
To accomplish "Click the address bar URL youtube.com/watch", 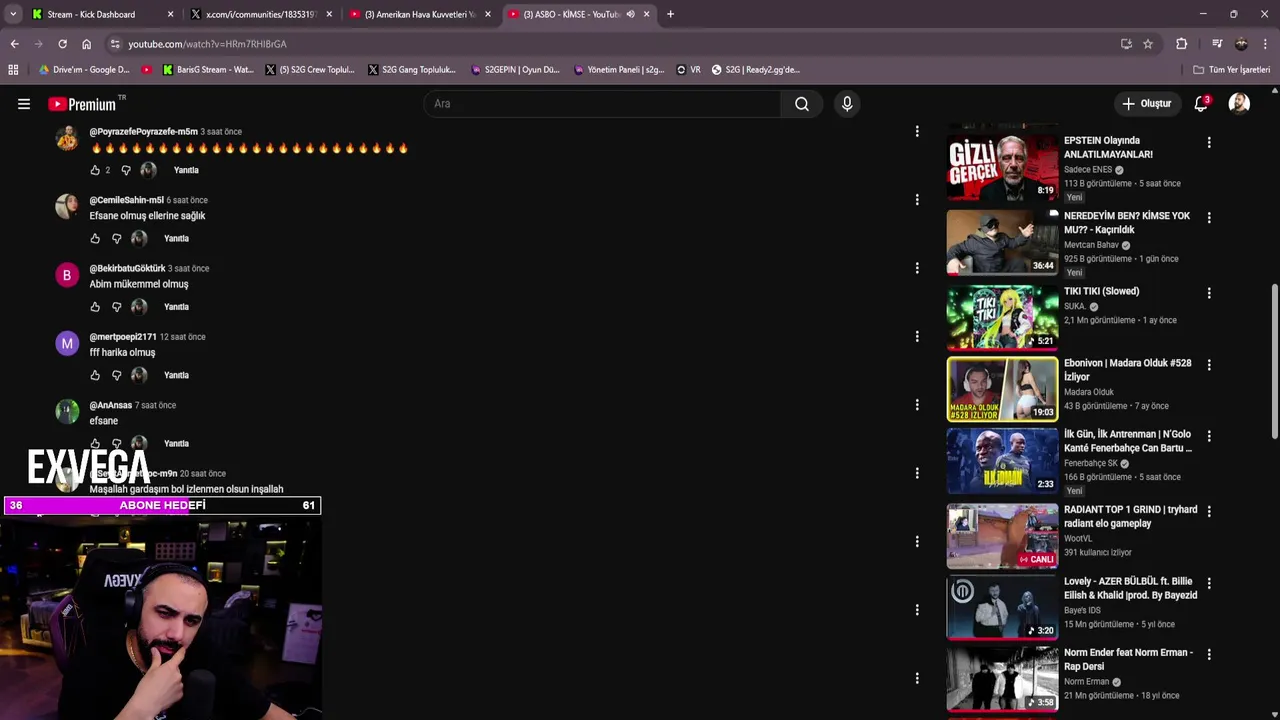I will [207, 44].
